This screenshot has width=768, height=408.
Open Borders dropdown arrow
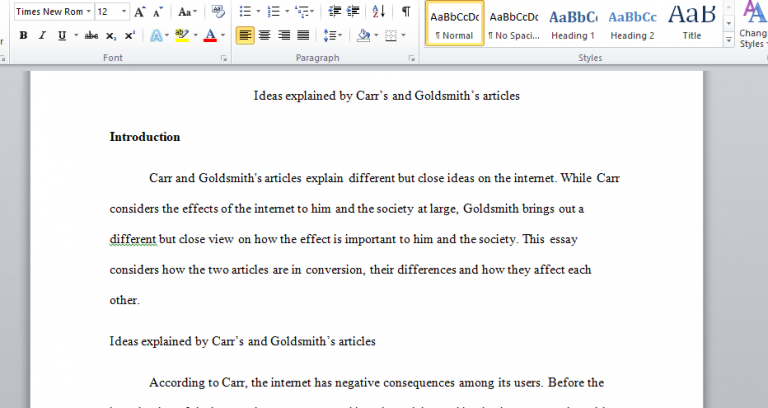[404, 36]
